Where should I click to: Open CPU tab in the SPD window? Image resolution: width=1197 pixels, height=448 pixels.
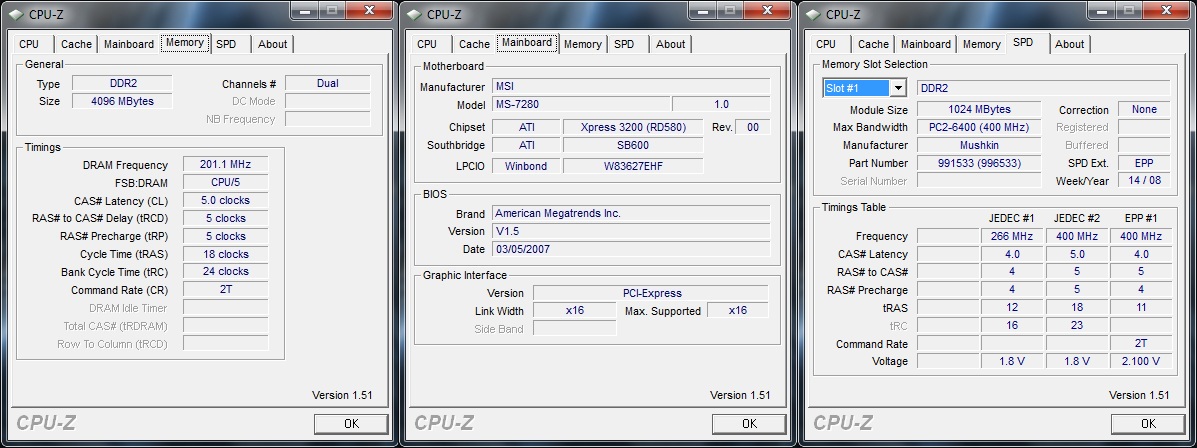[x=826, y=44]
